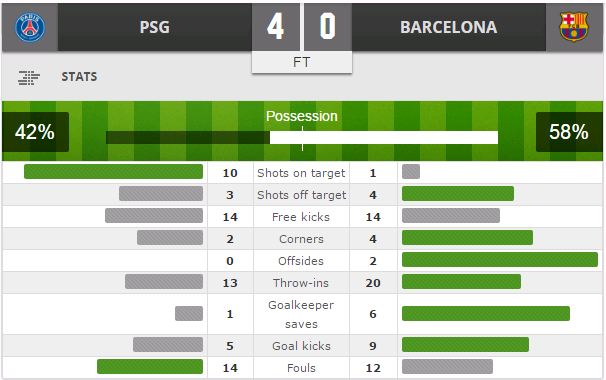
Task: Select the BARCELONA team name
Action: coord(449,27)
